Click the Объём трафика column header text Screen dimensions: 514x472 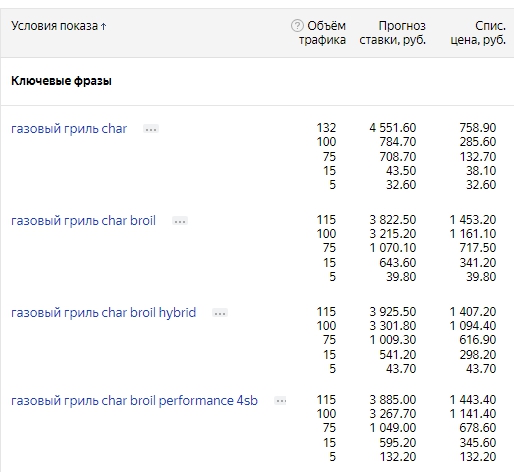coord(322,33)
